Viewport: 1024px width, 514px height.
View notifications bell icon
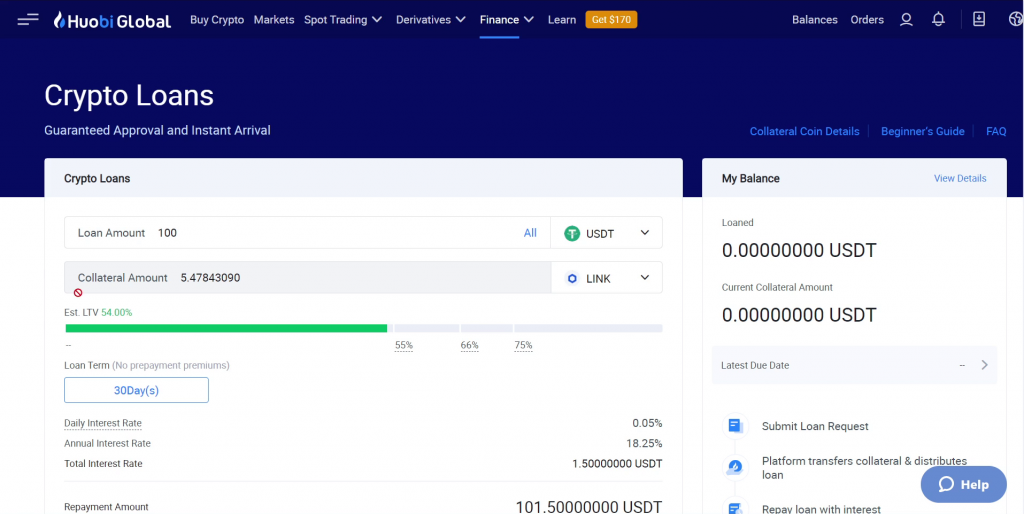(x=938, y=20)
